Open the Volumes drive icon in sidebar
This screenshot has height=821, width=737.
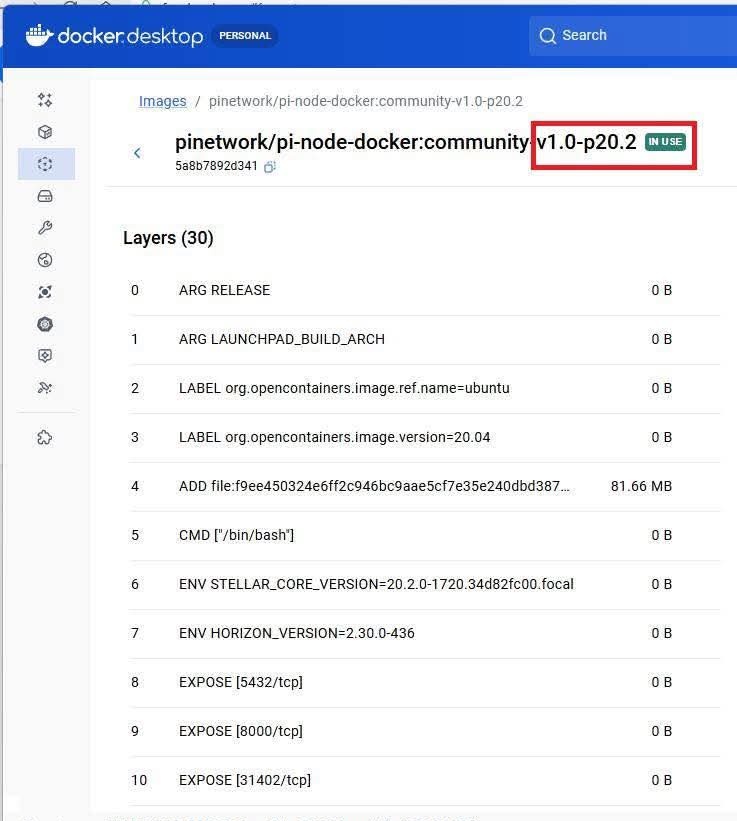click(x=45, y=196)
